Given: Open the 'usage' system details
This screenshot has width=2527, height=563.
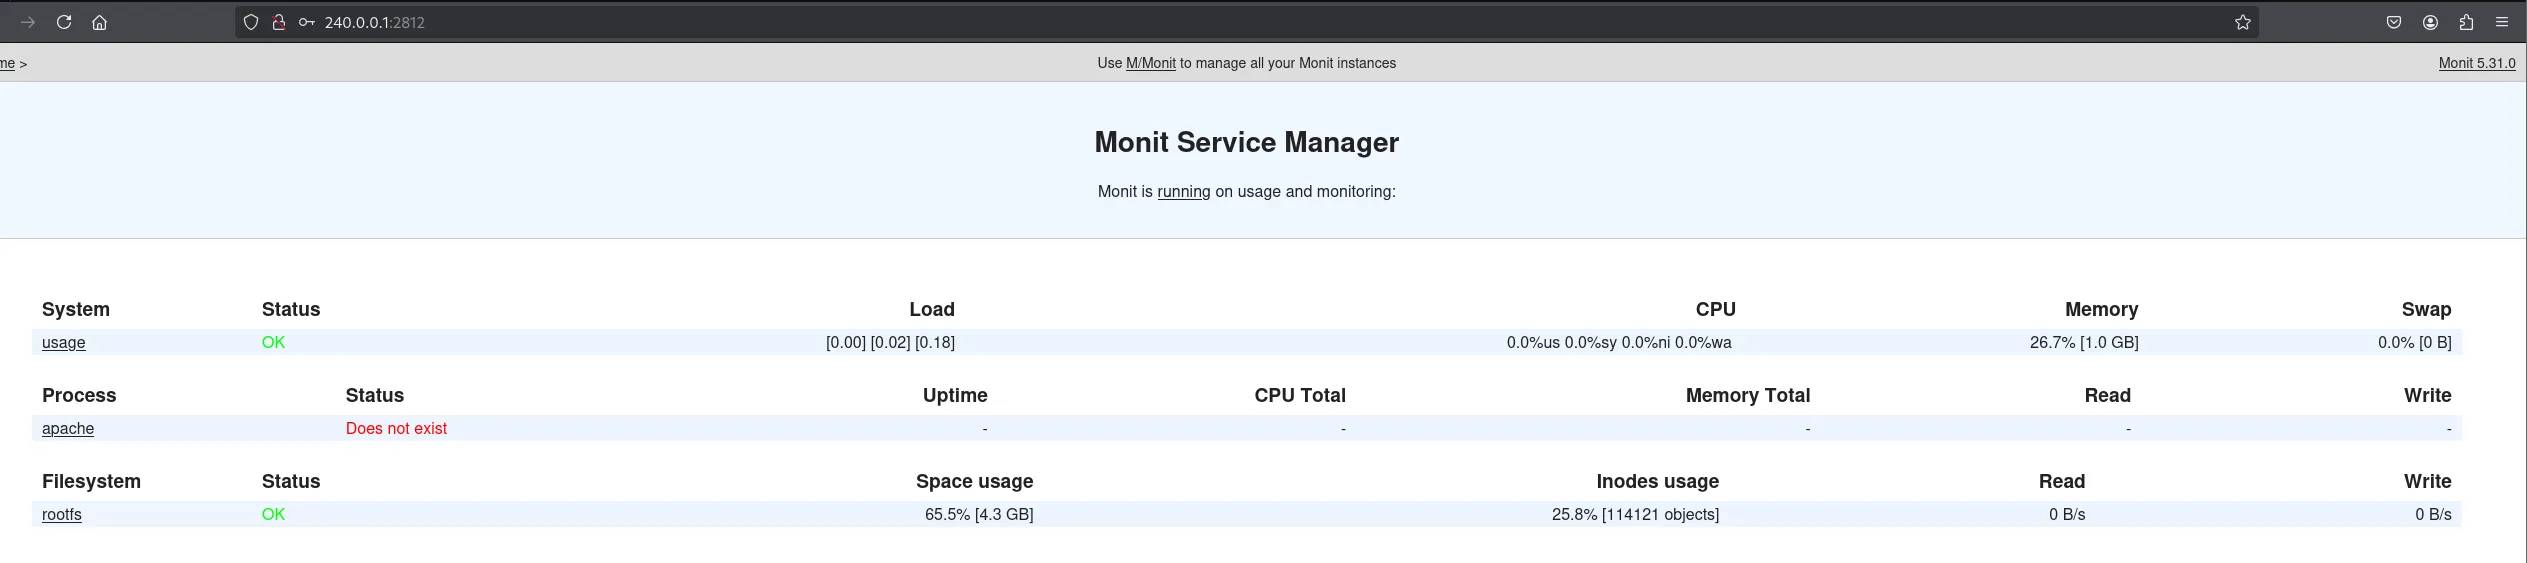Looking at the screenshot, I should pos(63,342).
